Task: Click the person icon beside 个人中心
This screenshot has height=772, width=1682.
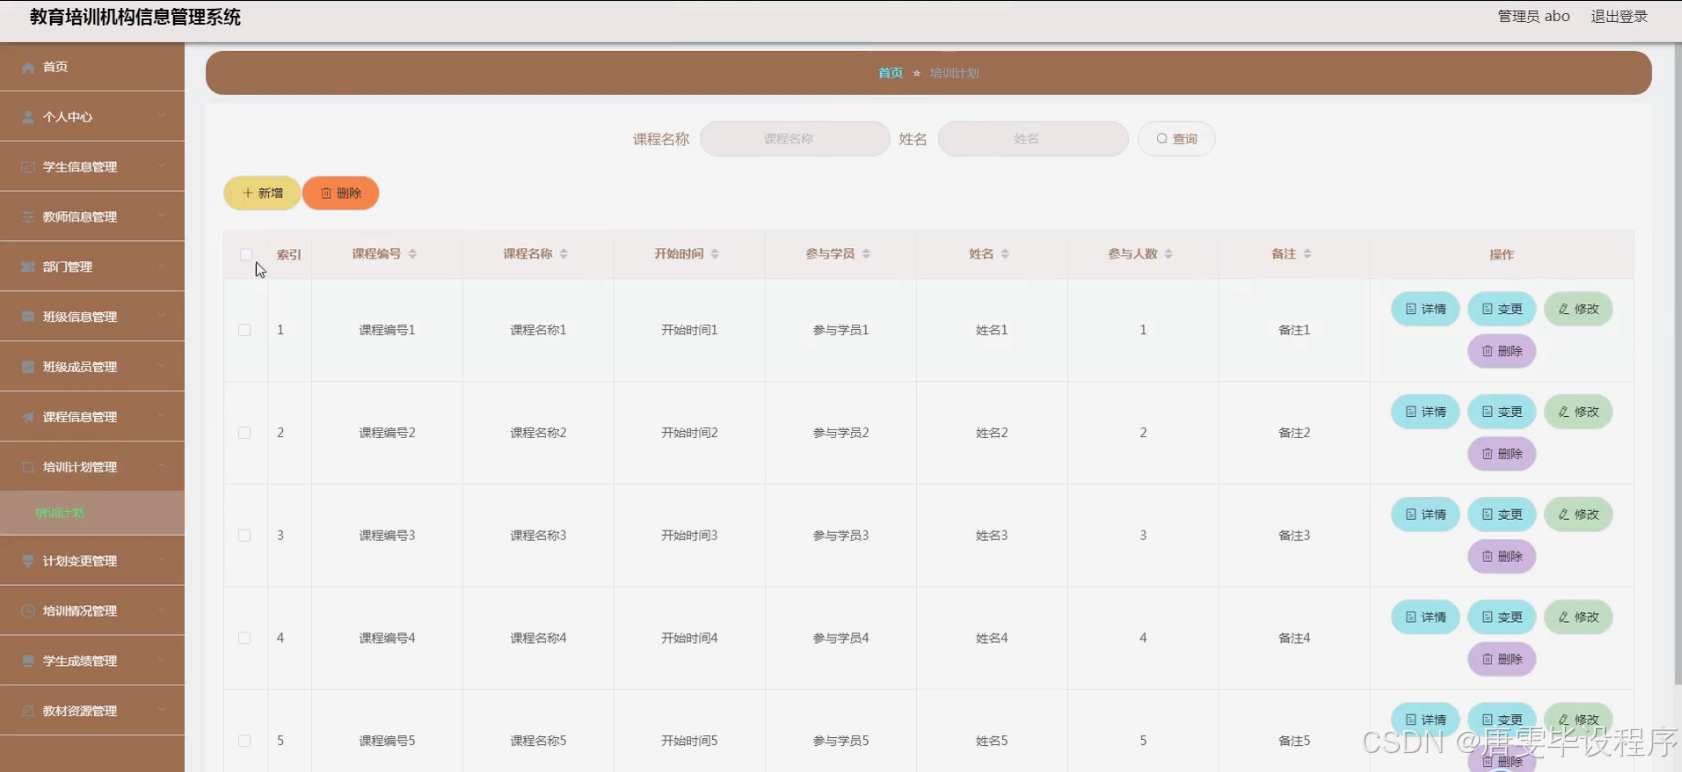Action: tap(28, 117)
